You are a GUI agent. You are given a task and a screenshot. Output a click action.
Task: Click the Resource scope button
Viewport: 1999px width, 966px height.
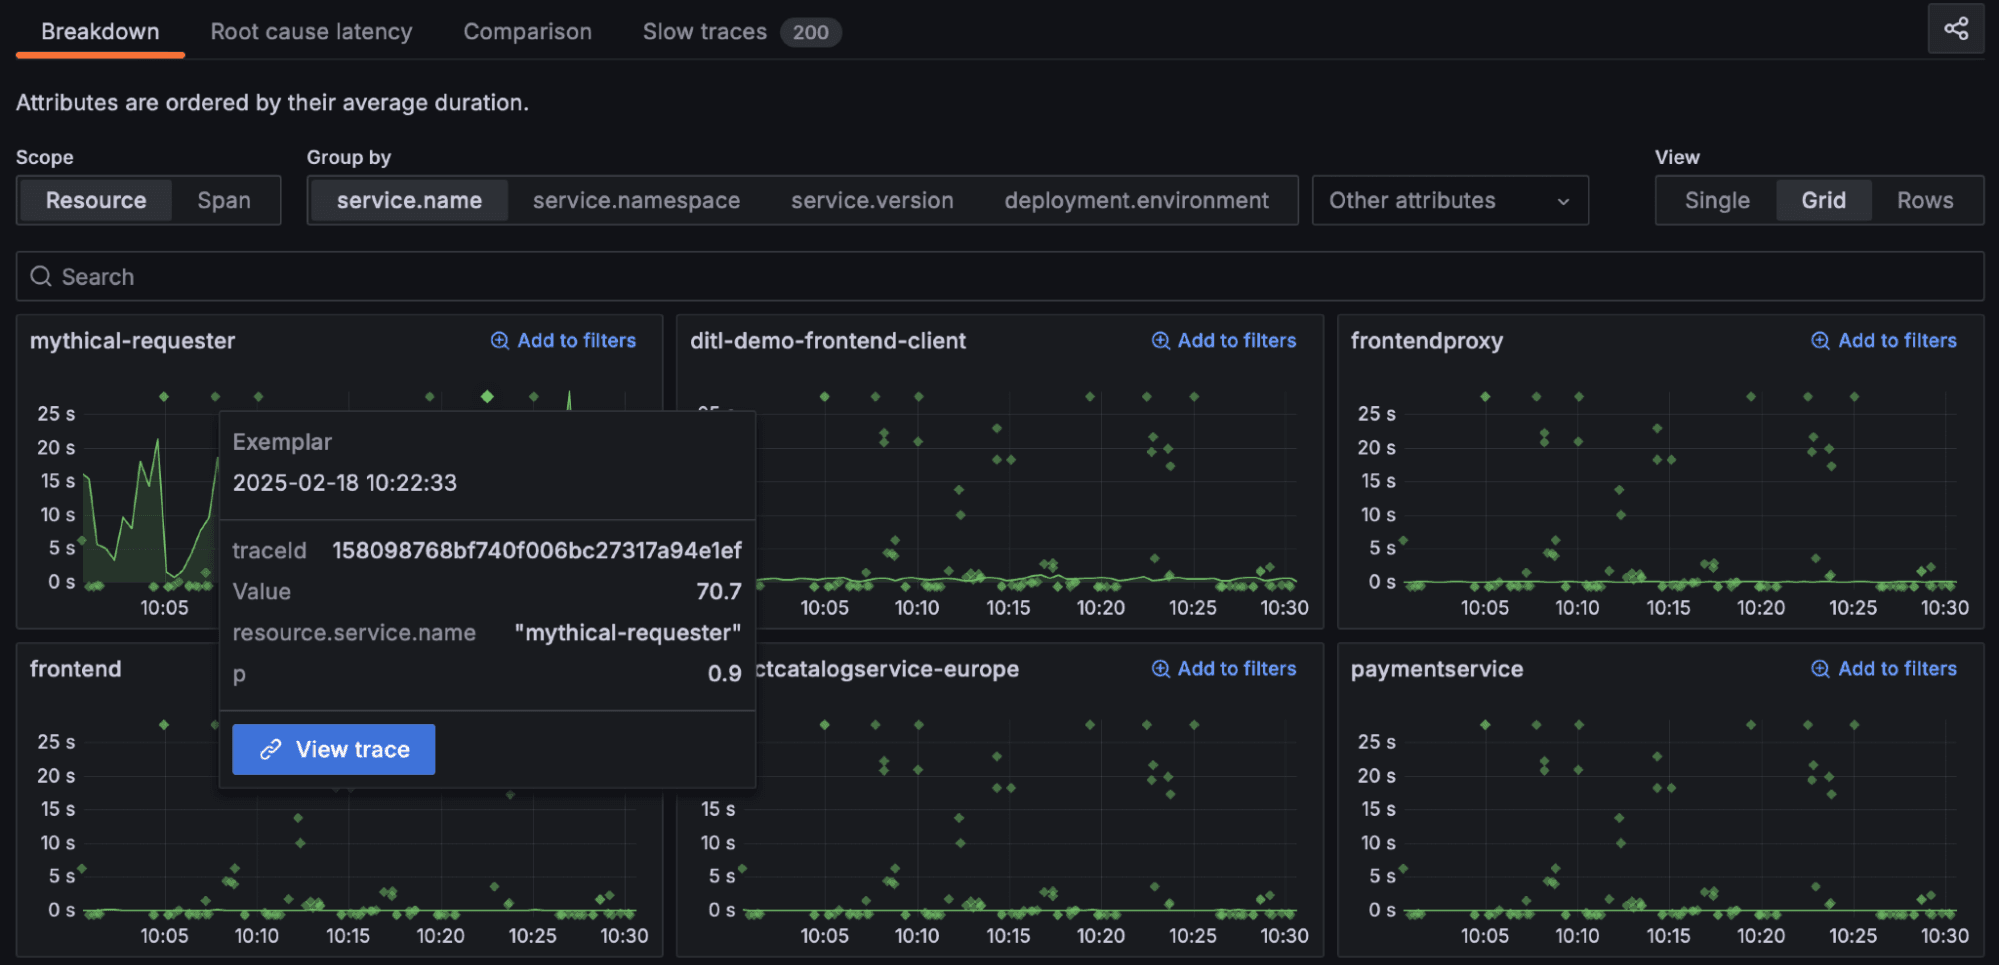(95, 200)
